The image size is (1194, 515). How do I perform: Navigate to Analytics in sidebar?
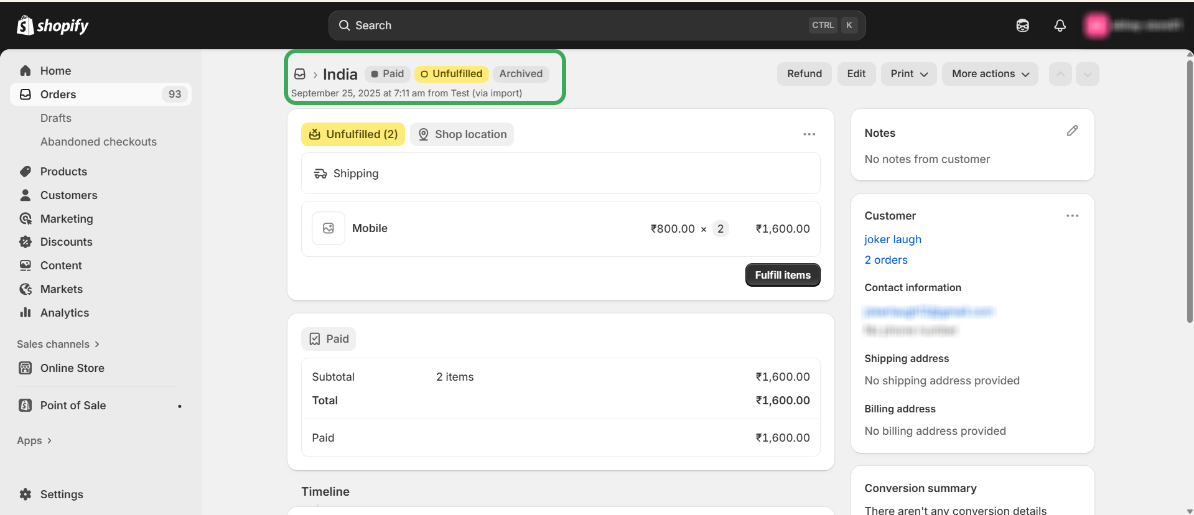64,312
